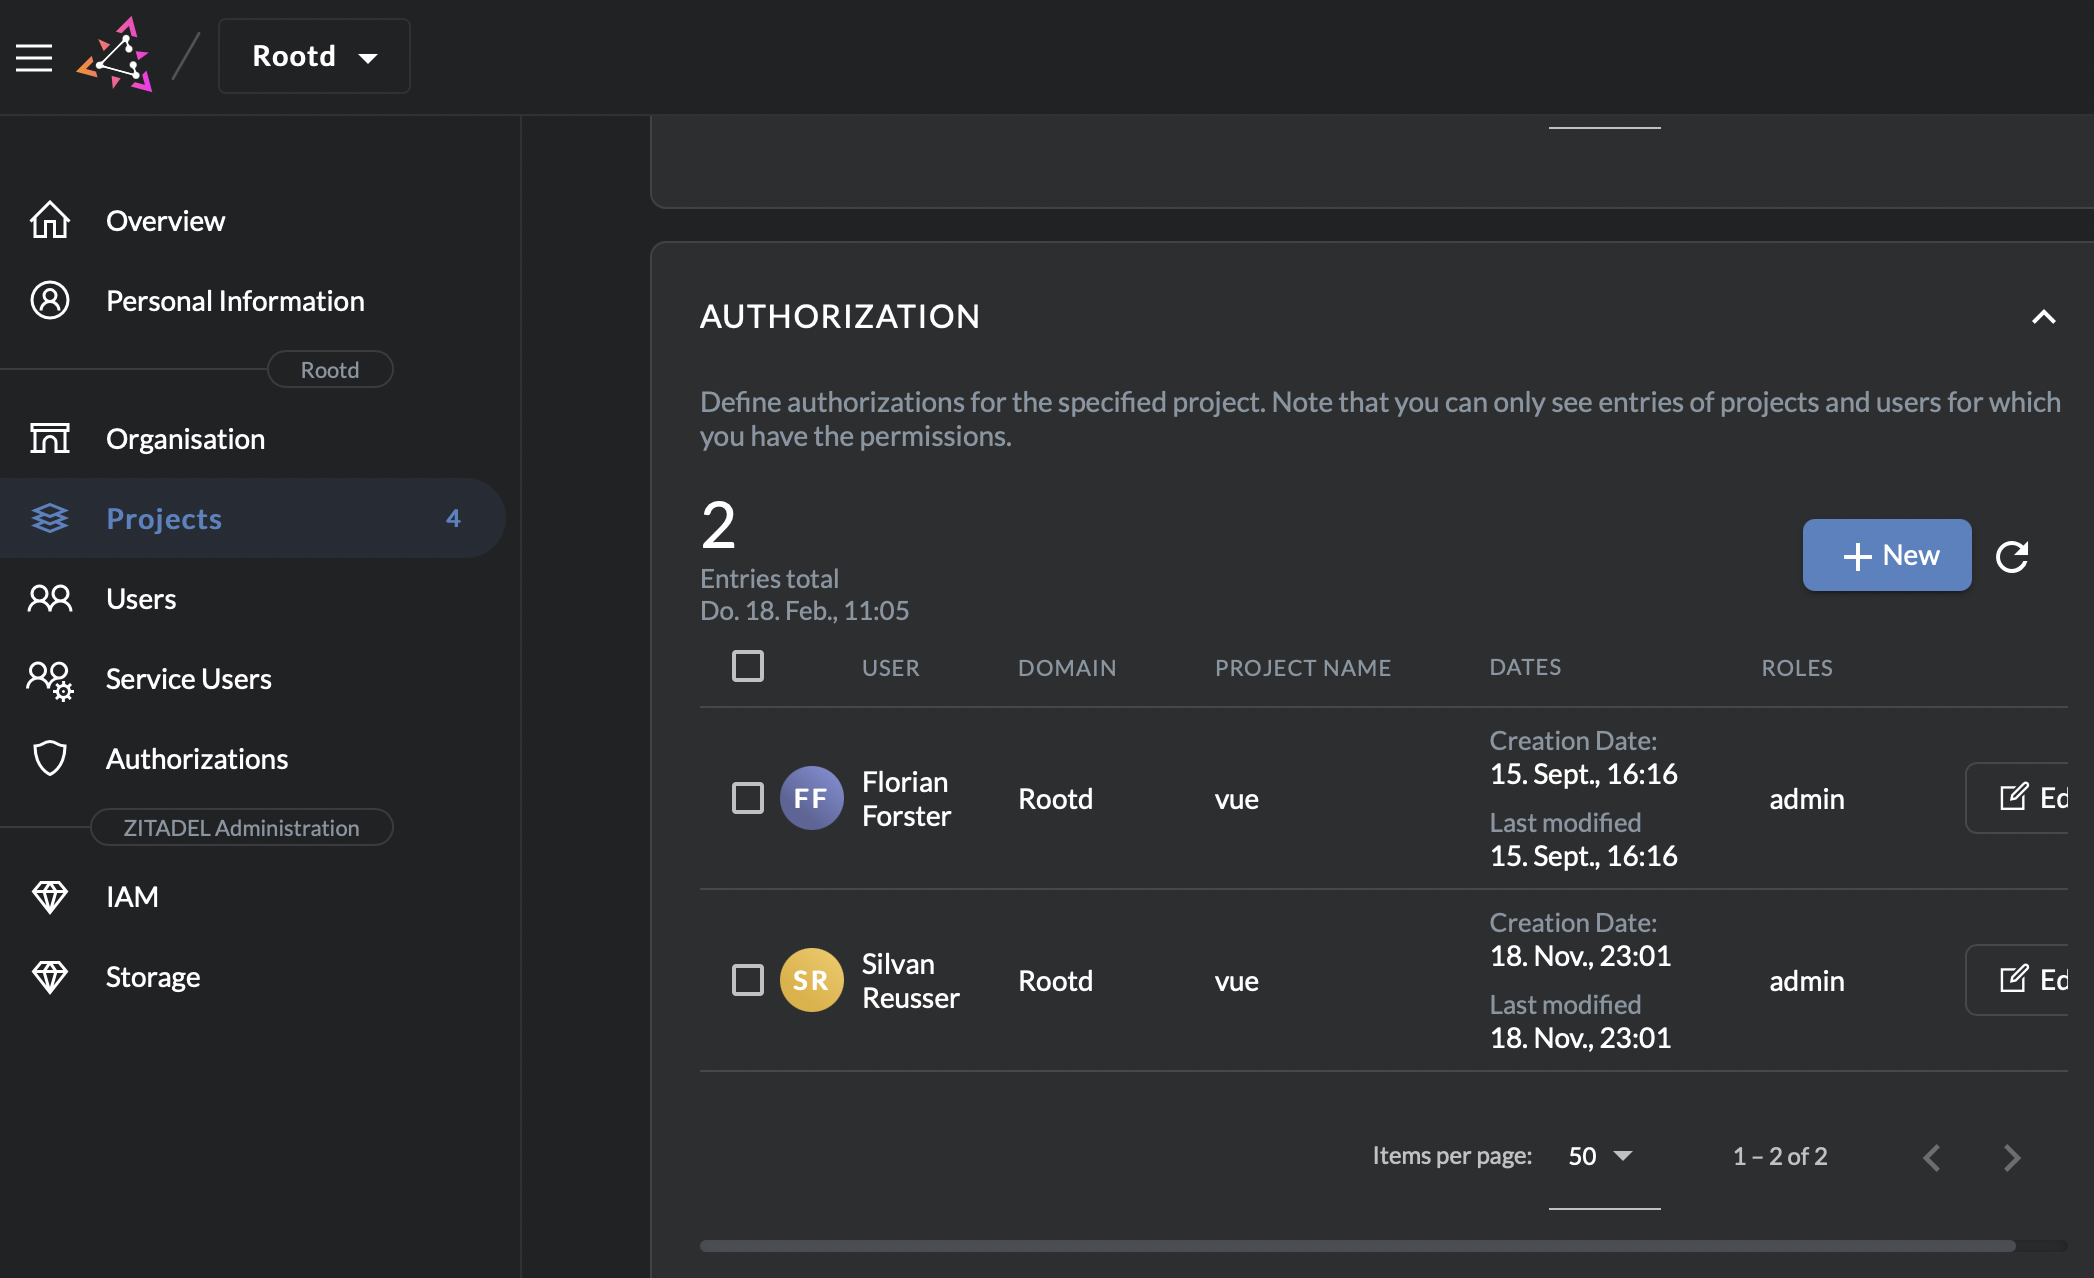The image size is (2094, 1278).
Task: Click the ROLES column header
Action: [x=1796, y=668]
